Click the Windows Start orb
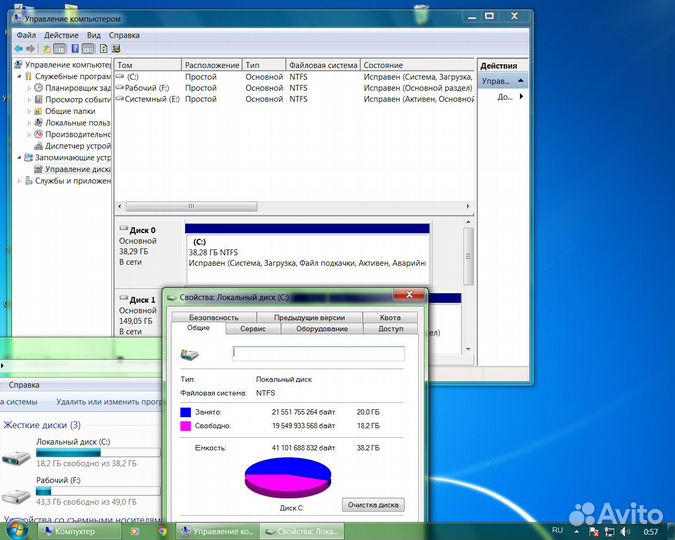 [x=19, y=530]
